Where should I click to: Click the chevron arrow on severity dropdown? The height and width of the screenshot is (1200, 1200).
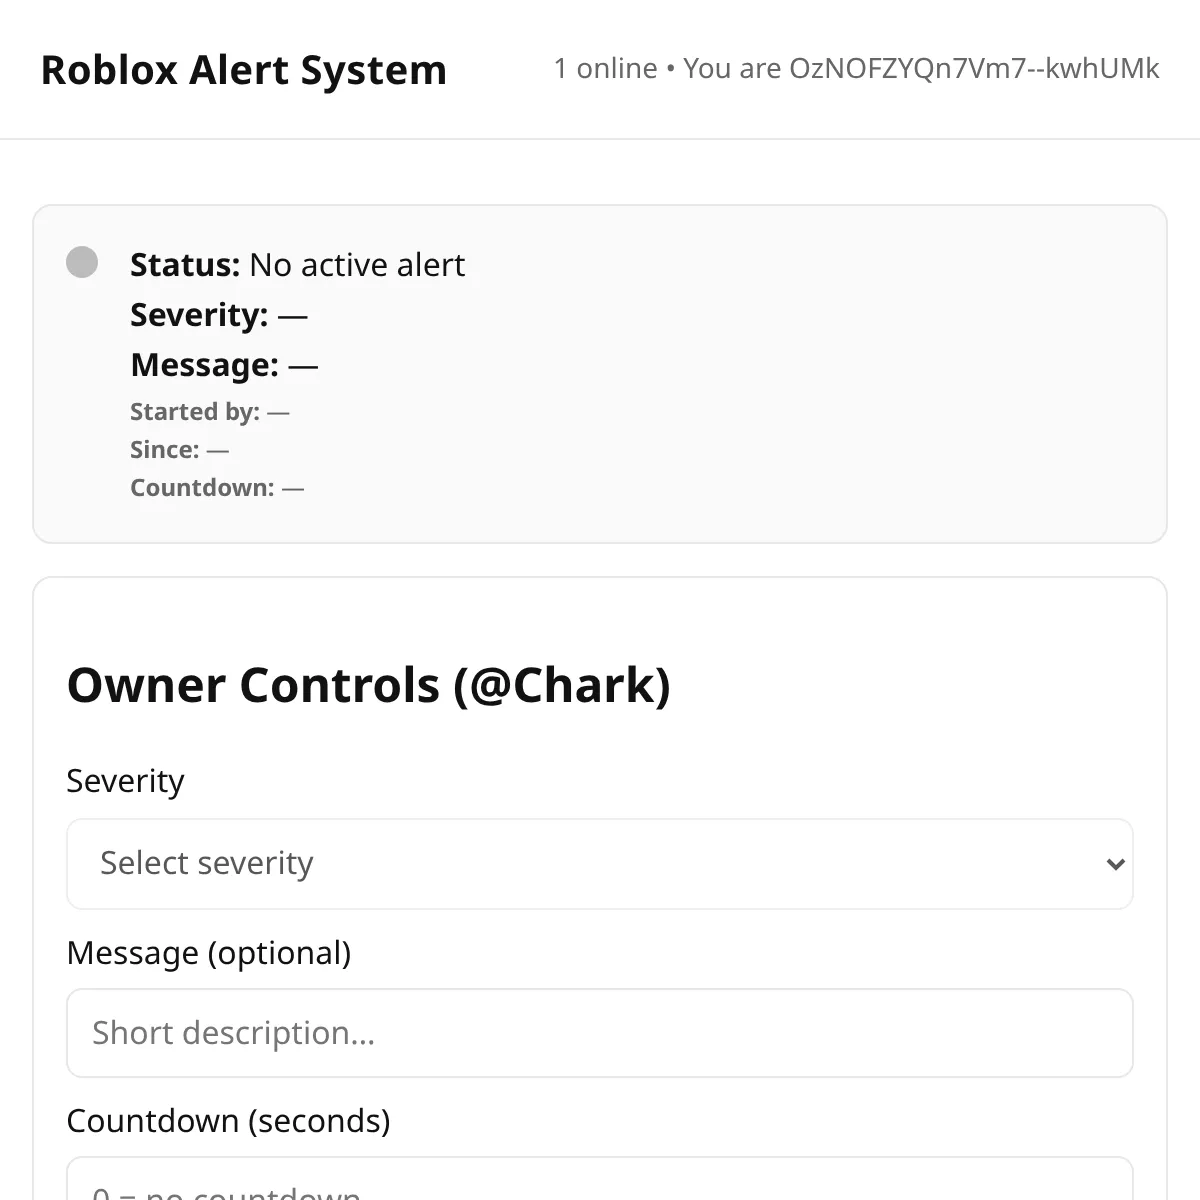tap(1115, 864)
